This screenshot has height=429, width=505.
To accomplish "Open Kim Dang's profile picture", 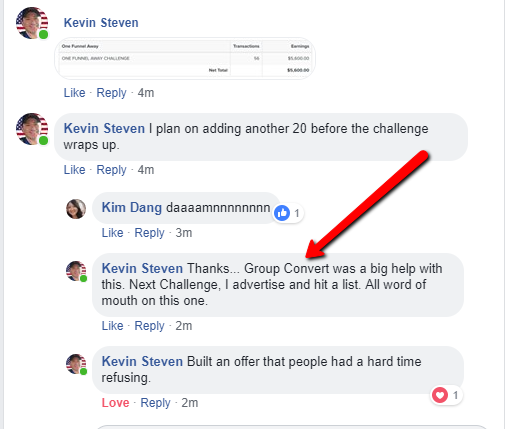I will point(76,209).
